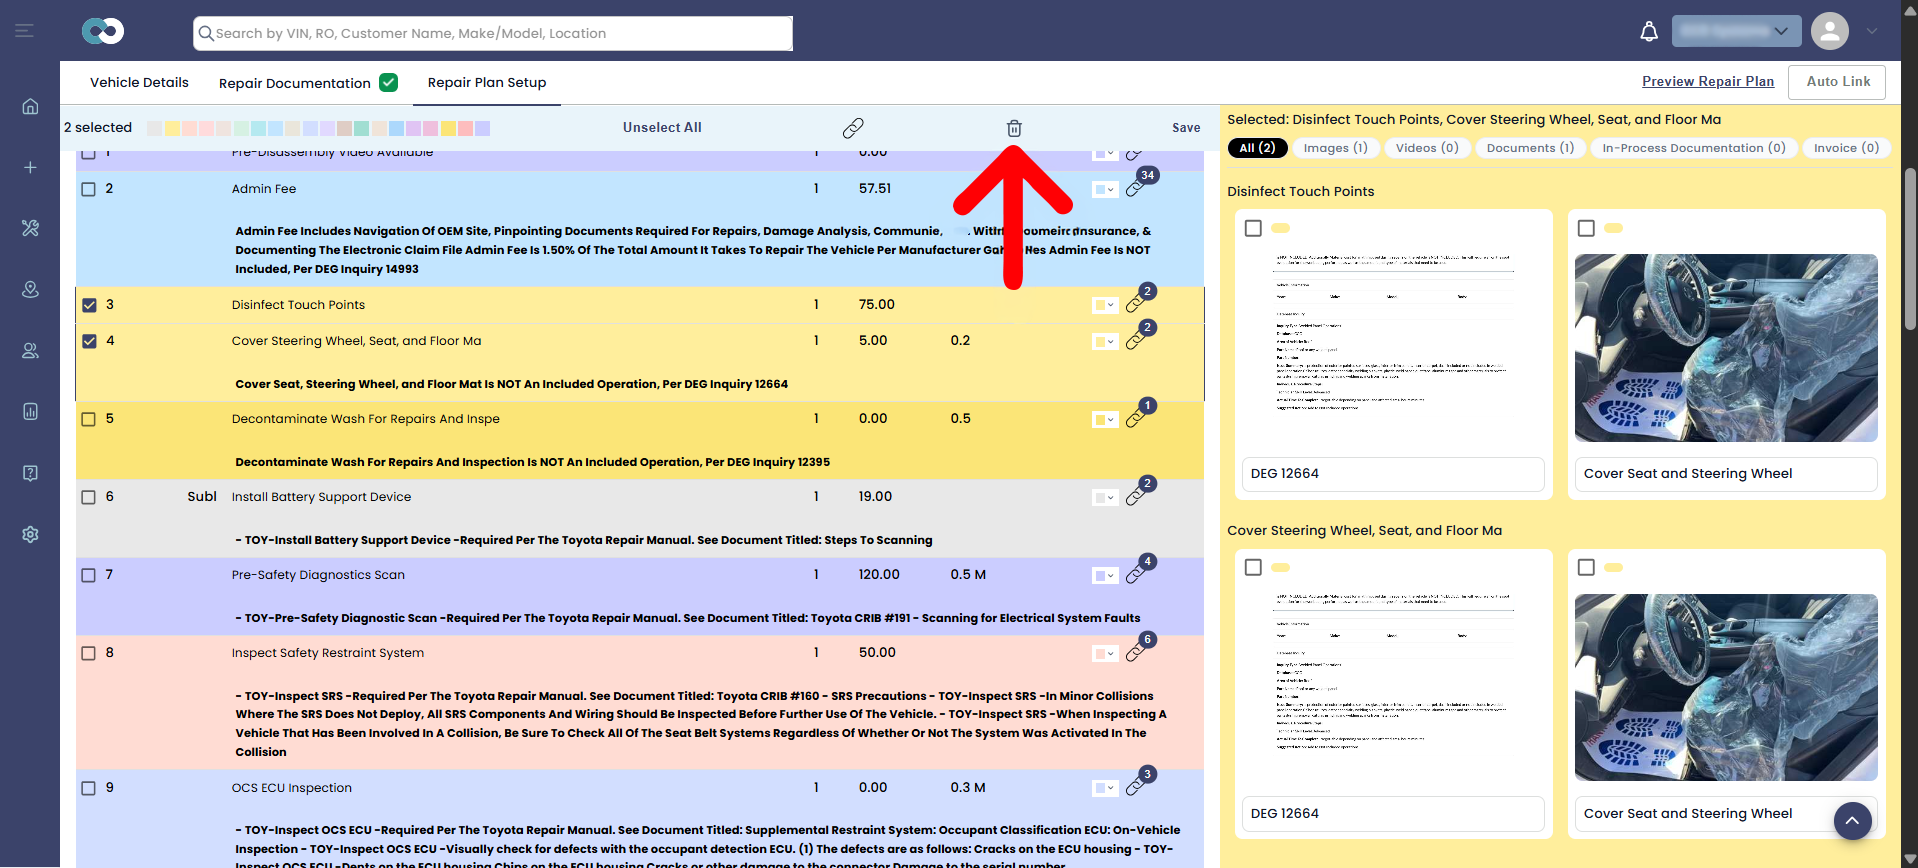The image size is (1918, 868).
Task: Check the Install Battery Support Device checkbox
Action: point(88,497)
